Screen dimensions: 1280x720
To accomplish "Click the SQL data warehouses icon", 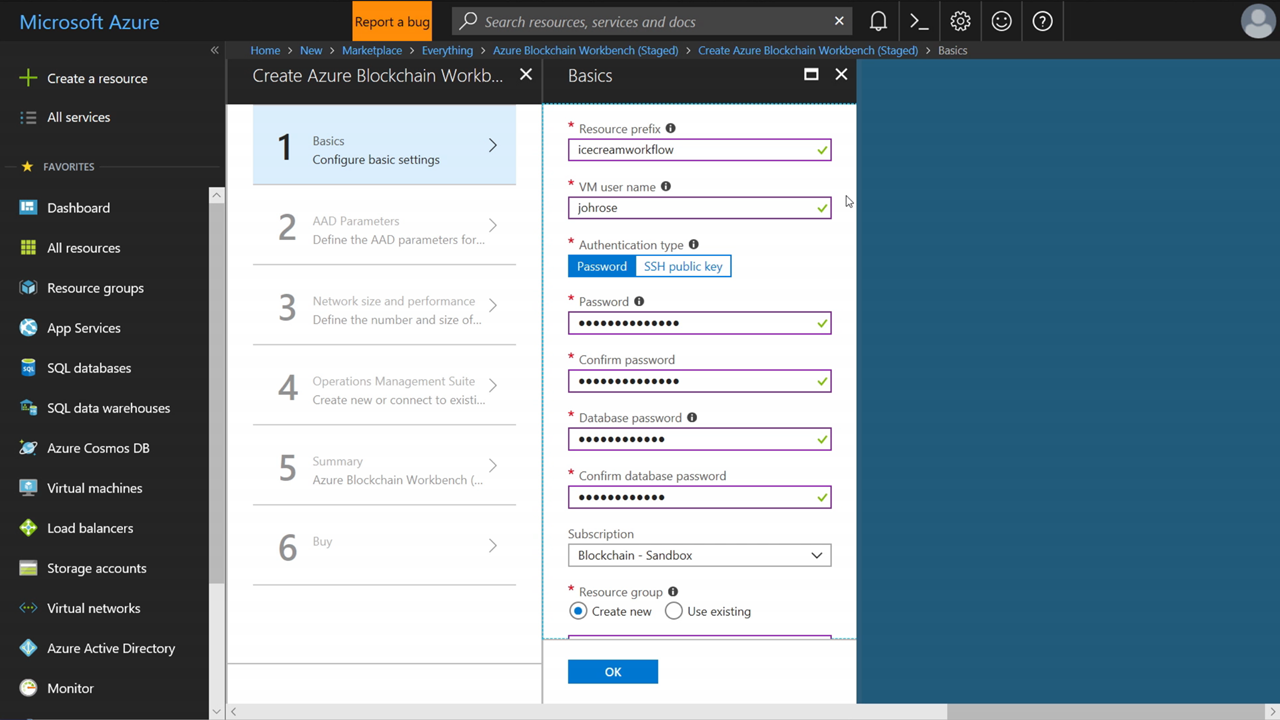I will click(28, 408).
